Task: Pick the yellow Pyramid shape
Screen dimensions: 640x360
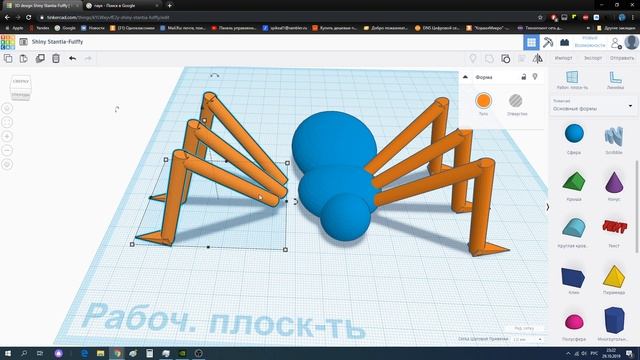Action: [x=613, y=276]
